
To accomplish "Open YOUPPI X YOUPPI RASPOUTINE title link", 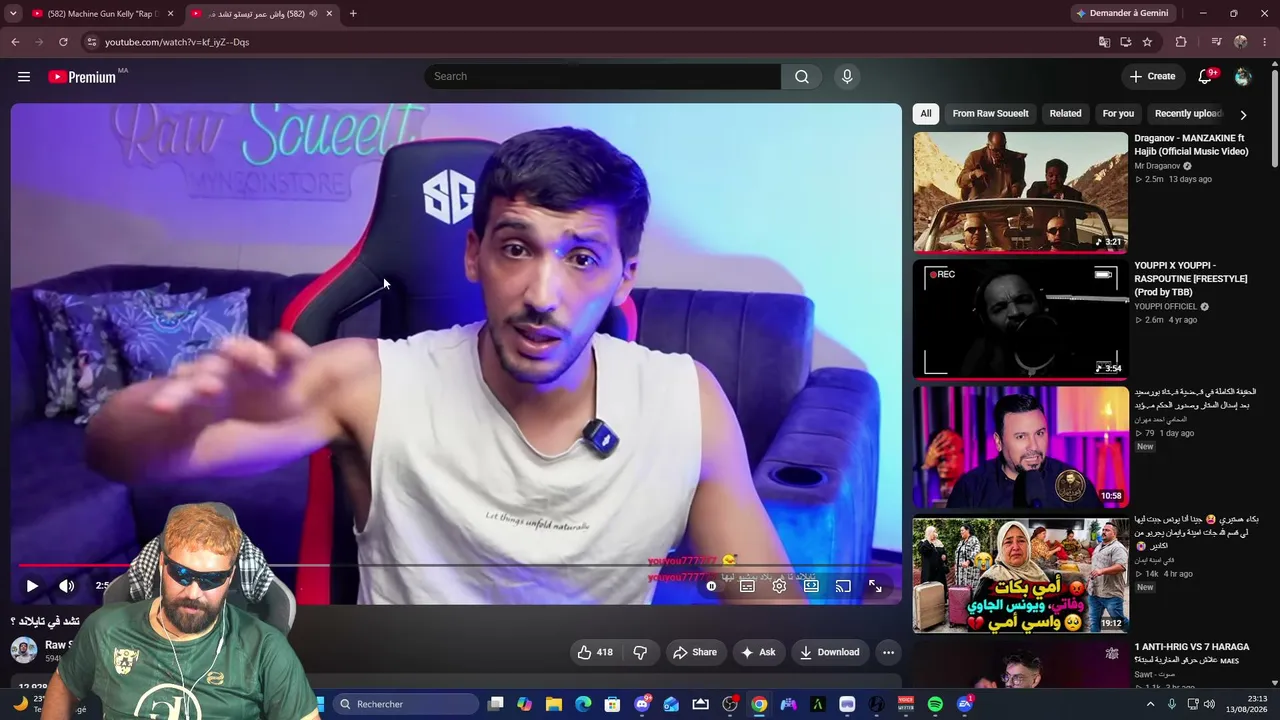I will (x=1190, y=279).
